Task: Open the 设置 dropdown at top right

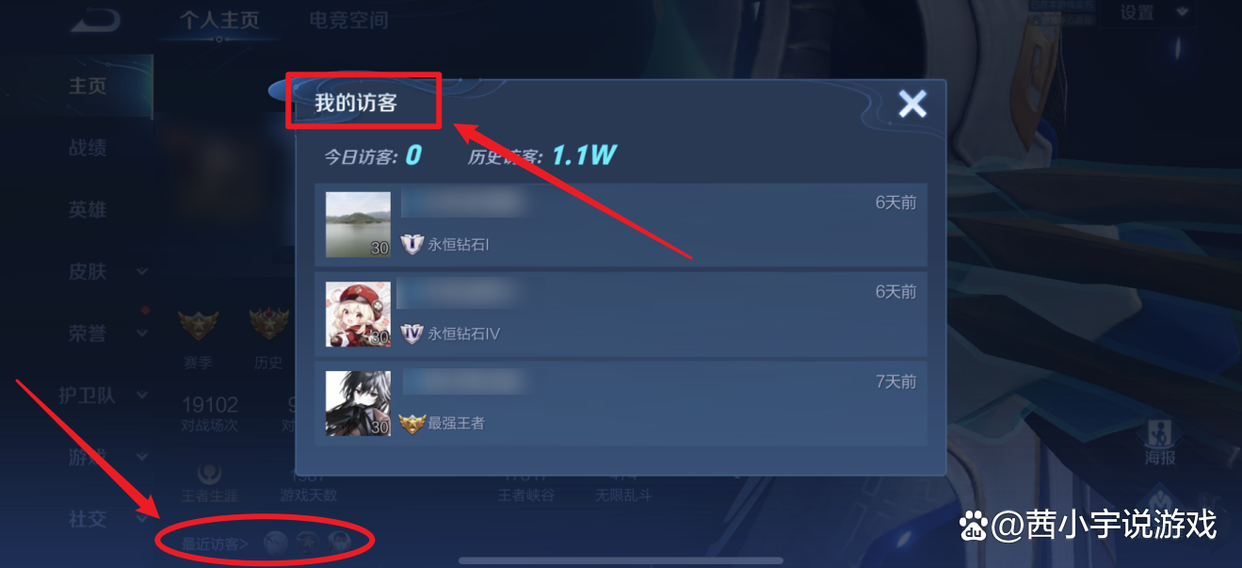Action: click(x=1153, y=12)
